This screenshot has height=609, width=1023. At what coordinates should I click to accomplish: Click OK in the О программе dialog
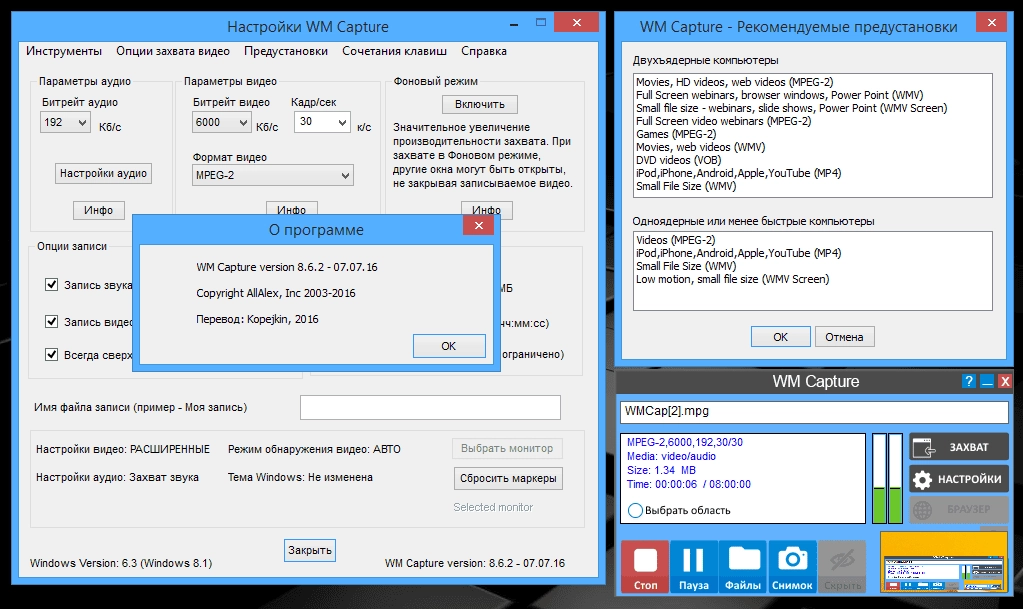click(449, 346)
